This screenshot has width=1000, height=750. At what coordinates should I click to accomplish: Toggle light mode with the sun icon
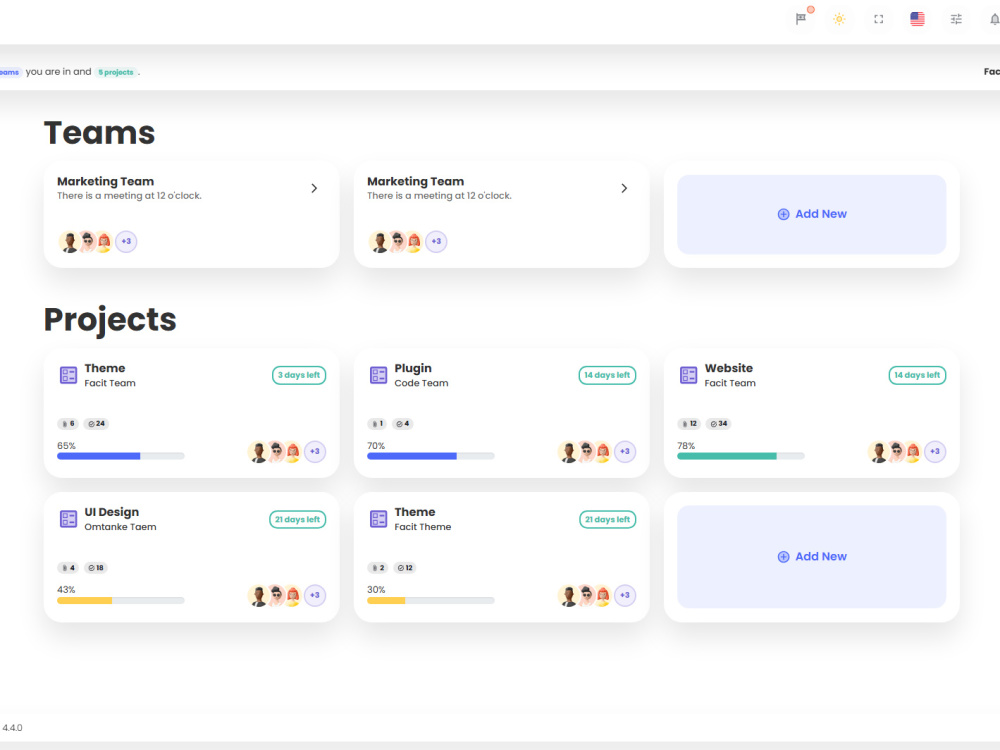pyautogui.click(x=839, y=19)
